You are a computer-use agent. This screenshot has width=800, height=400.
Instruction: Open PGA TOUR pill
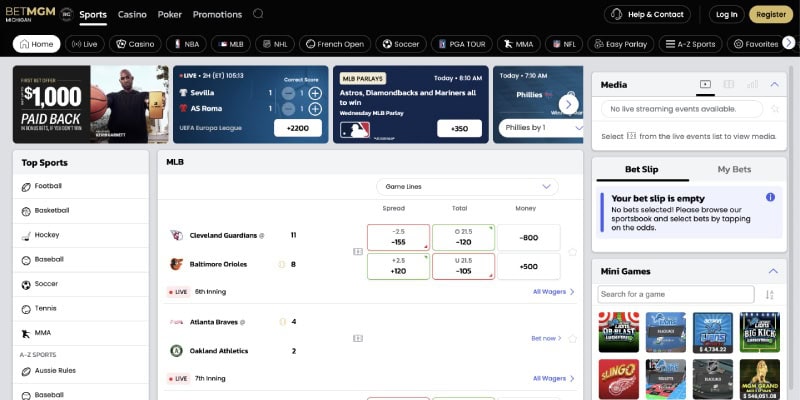point(462,44)
